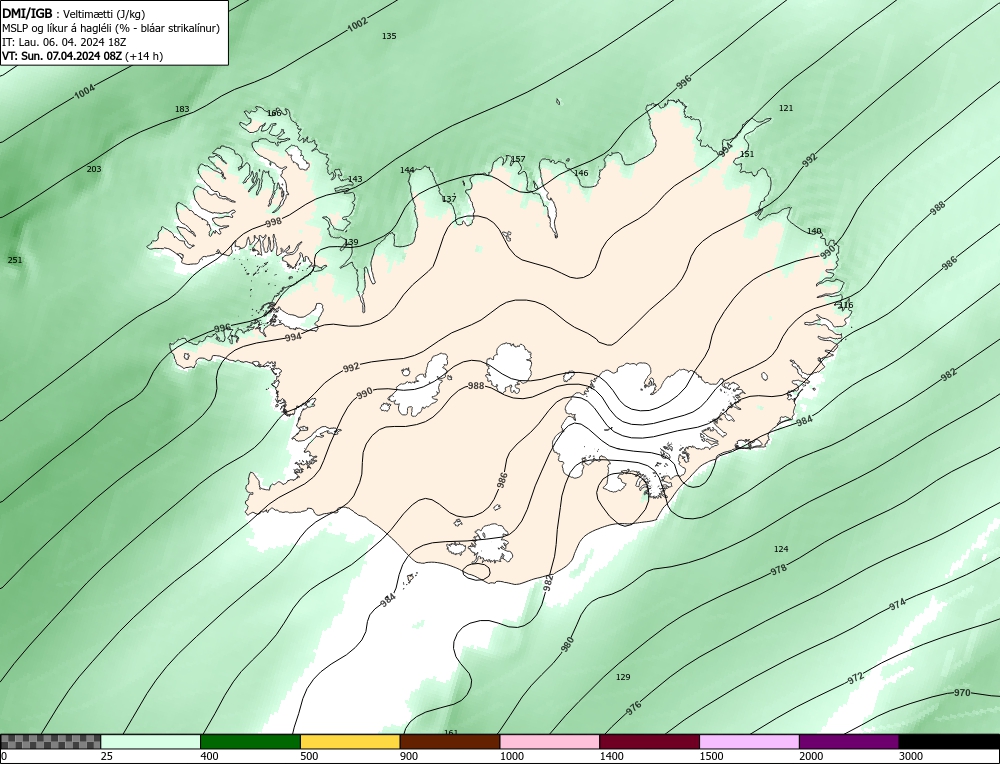
Task: Click the 1002 isobar label
Action: point(358,24)
